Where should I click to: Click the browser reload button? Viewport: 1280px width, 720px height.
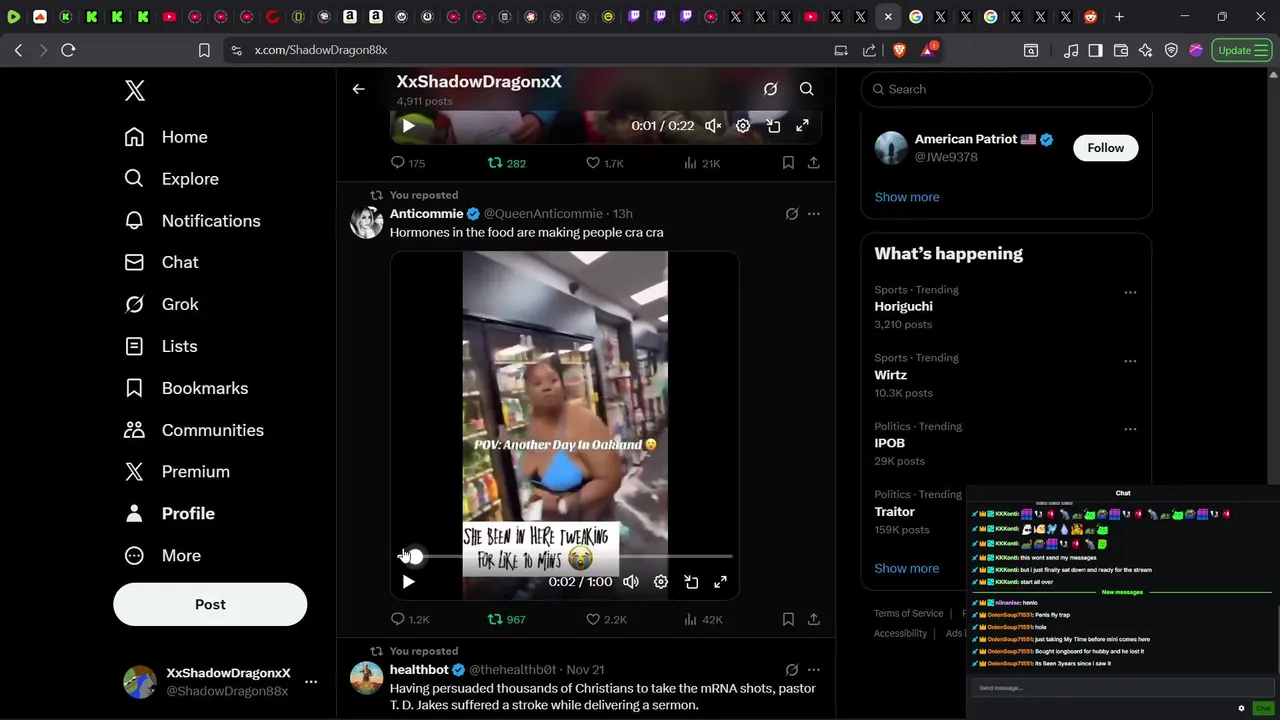point(68,50)
